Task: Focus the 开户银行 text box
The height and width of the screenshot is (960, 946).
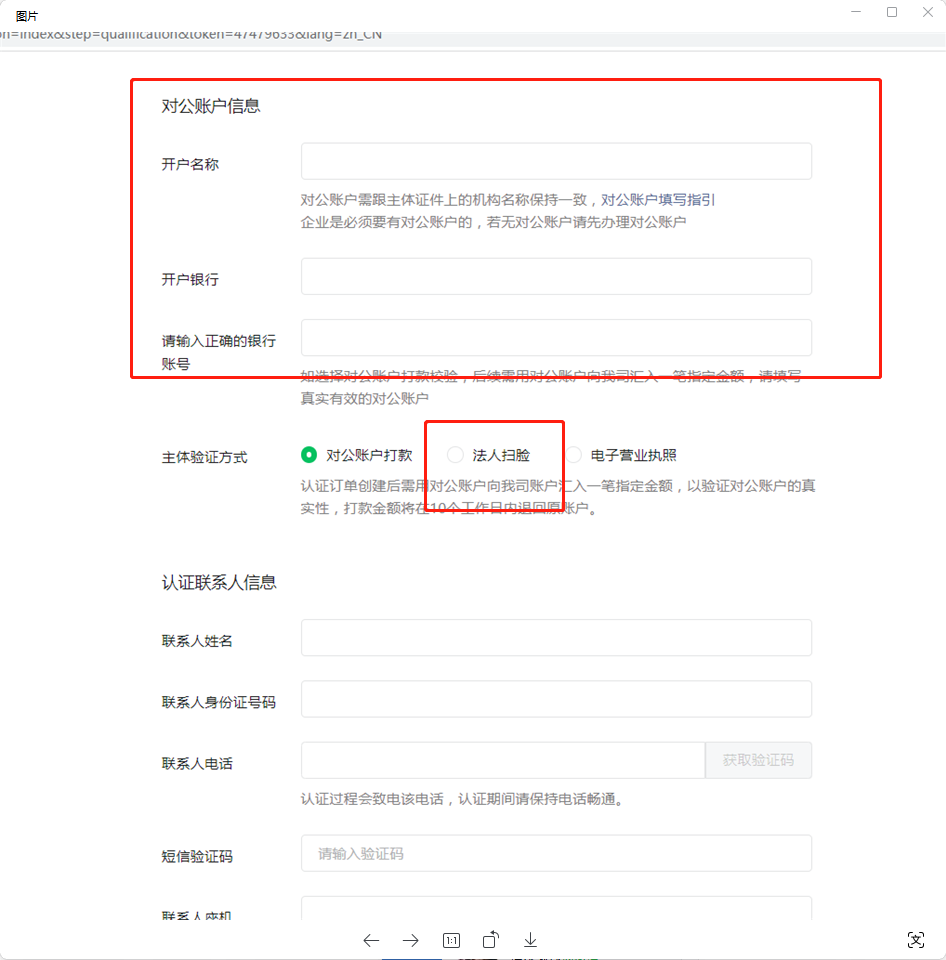Action: (556, 277)
